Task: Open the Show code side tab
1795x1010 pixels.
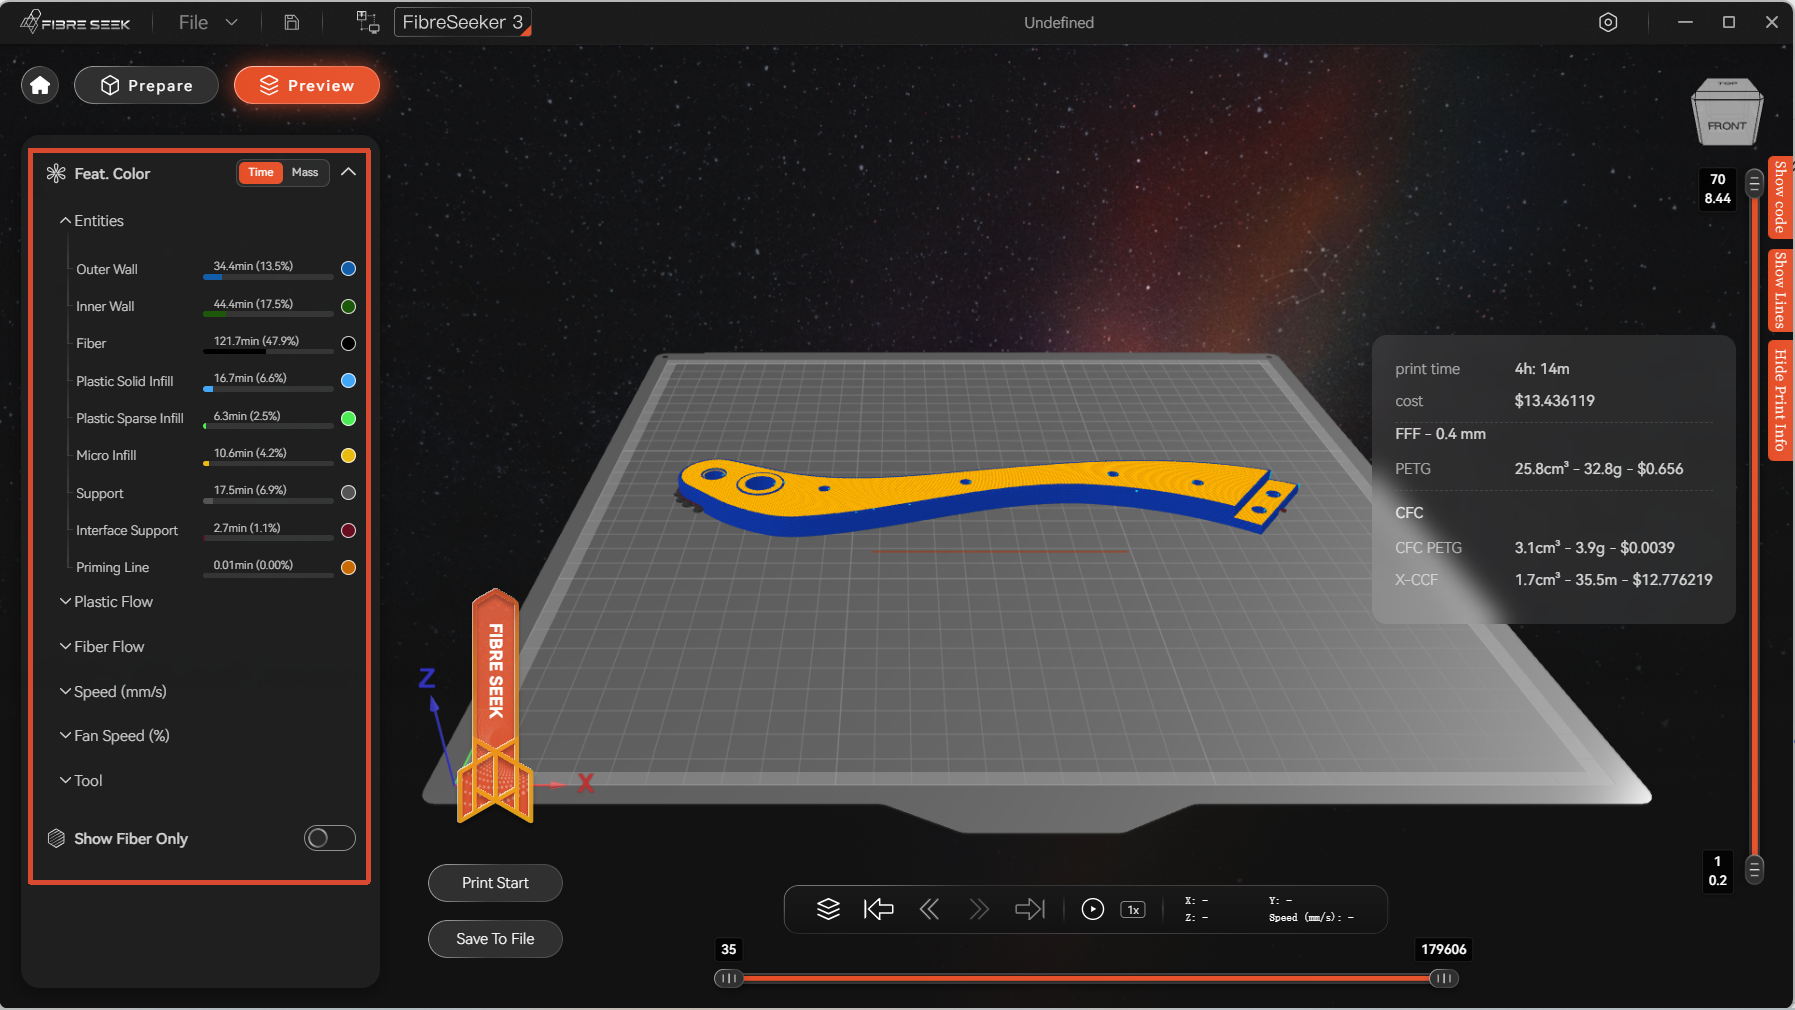Action: click(1780, 197)
